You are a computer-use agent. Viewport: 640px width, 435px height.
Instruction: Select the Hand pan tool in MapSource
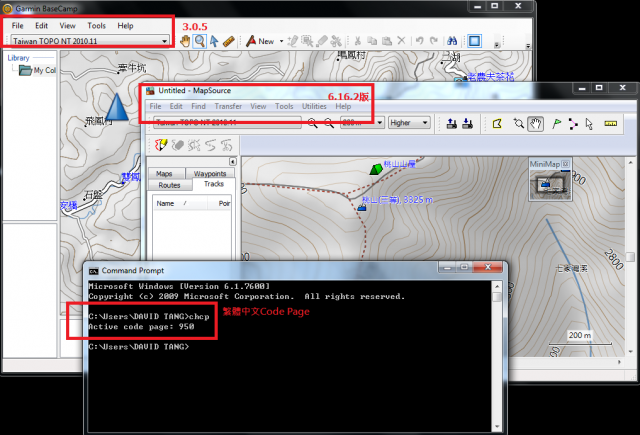(x=536, y=123)
